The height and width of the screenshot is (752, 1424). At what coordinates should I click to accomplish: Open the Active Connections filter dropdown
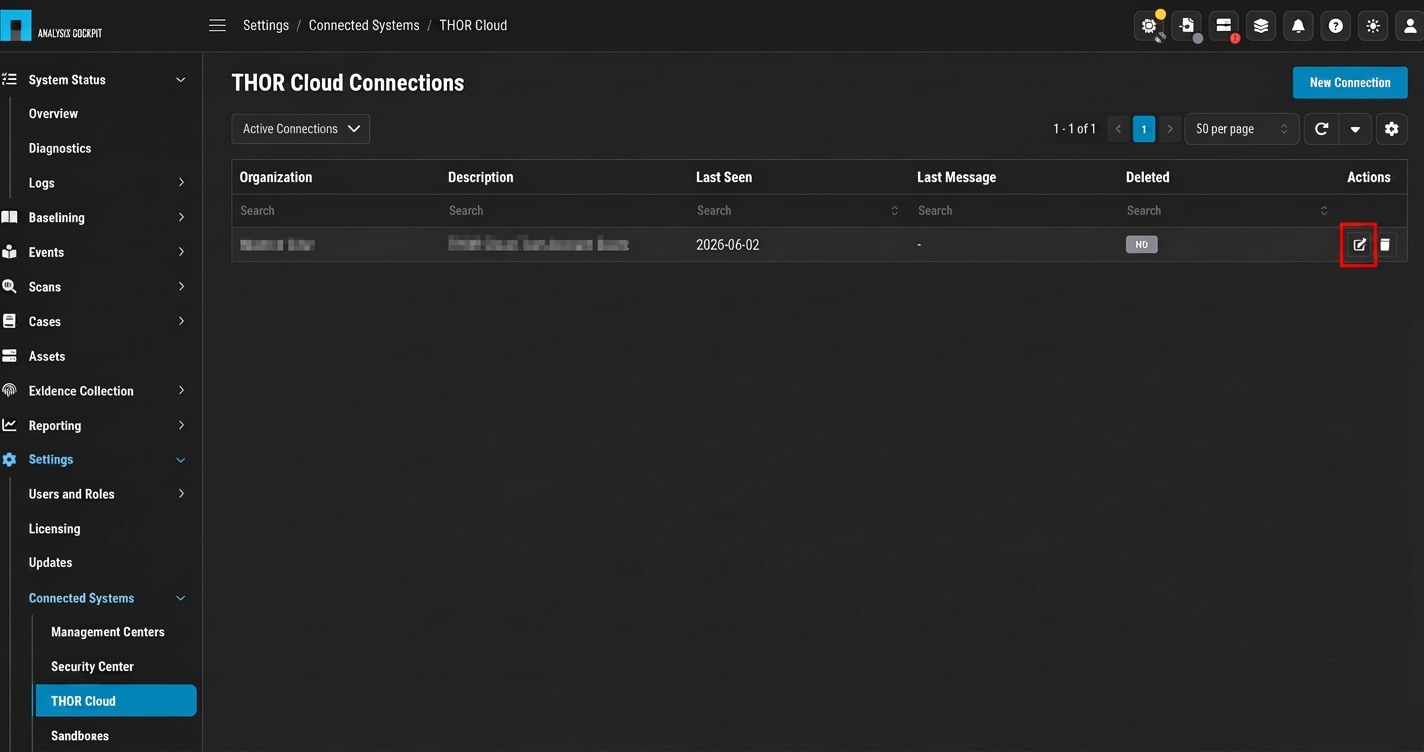301,129
